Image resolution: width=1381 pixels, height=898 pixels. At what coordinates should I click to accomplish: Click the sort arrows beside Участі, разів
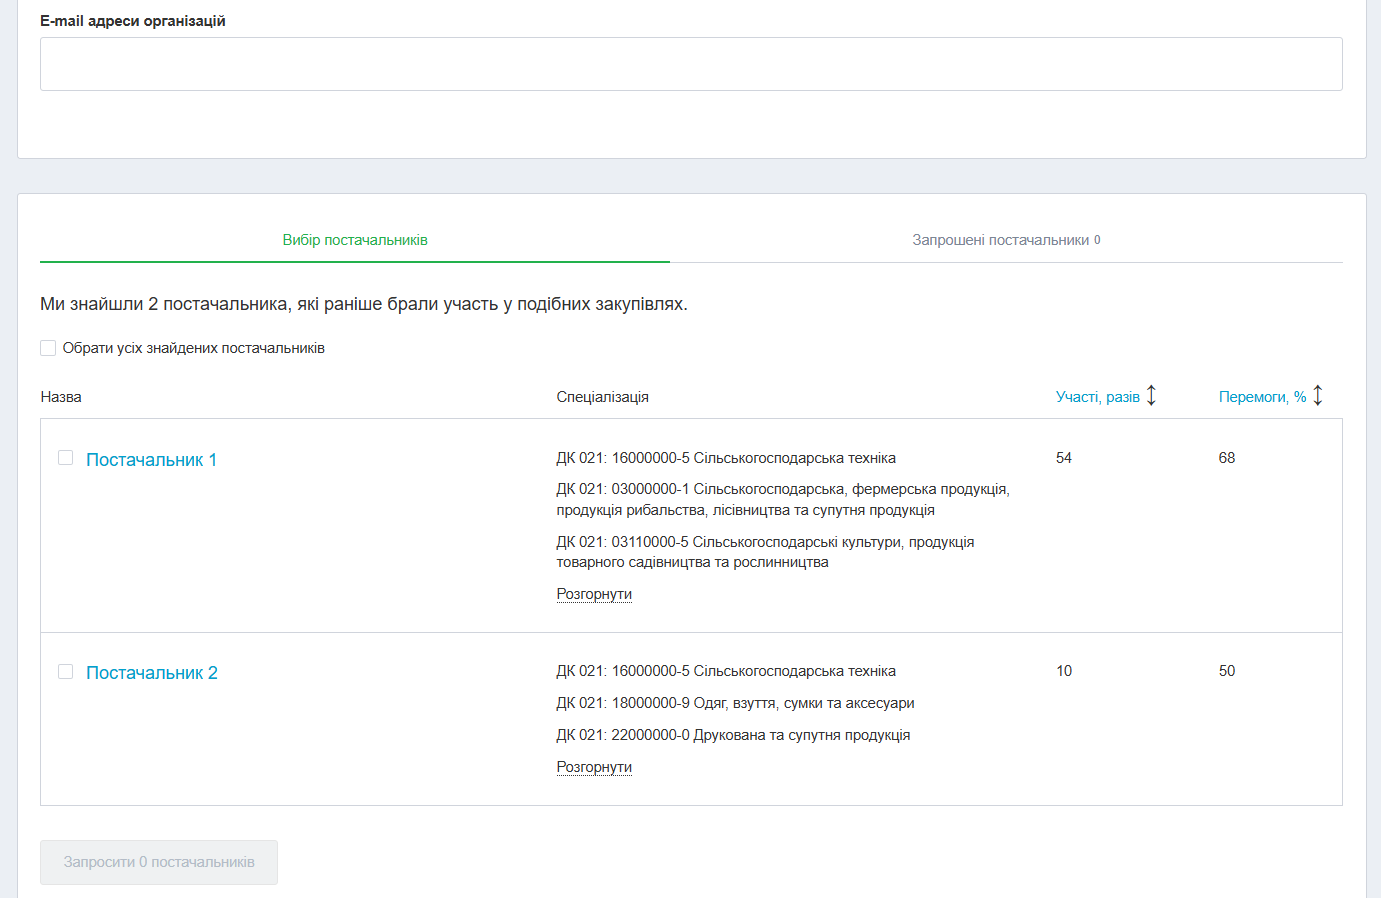coord(1151,396)
